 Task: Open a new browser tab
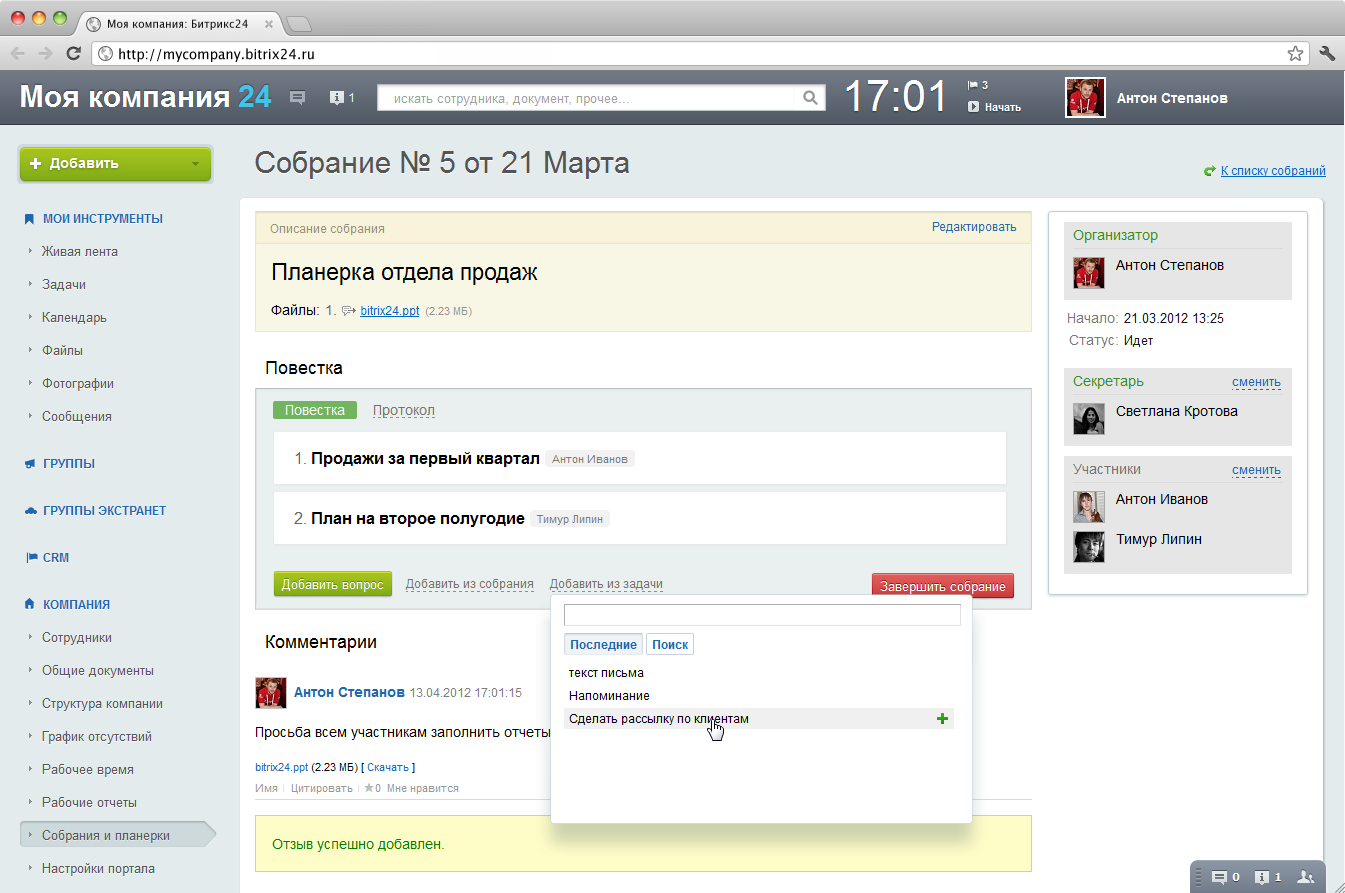pyautogui.click(x=299, y=23)
